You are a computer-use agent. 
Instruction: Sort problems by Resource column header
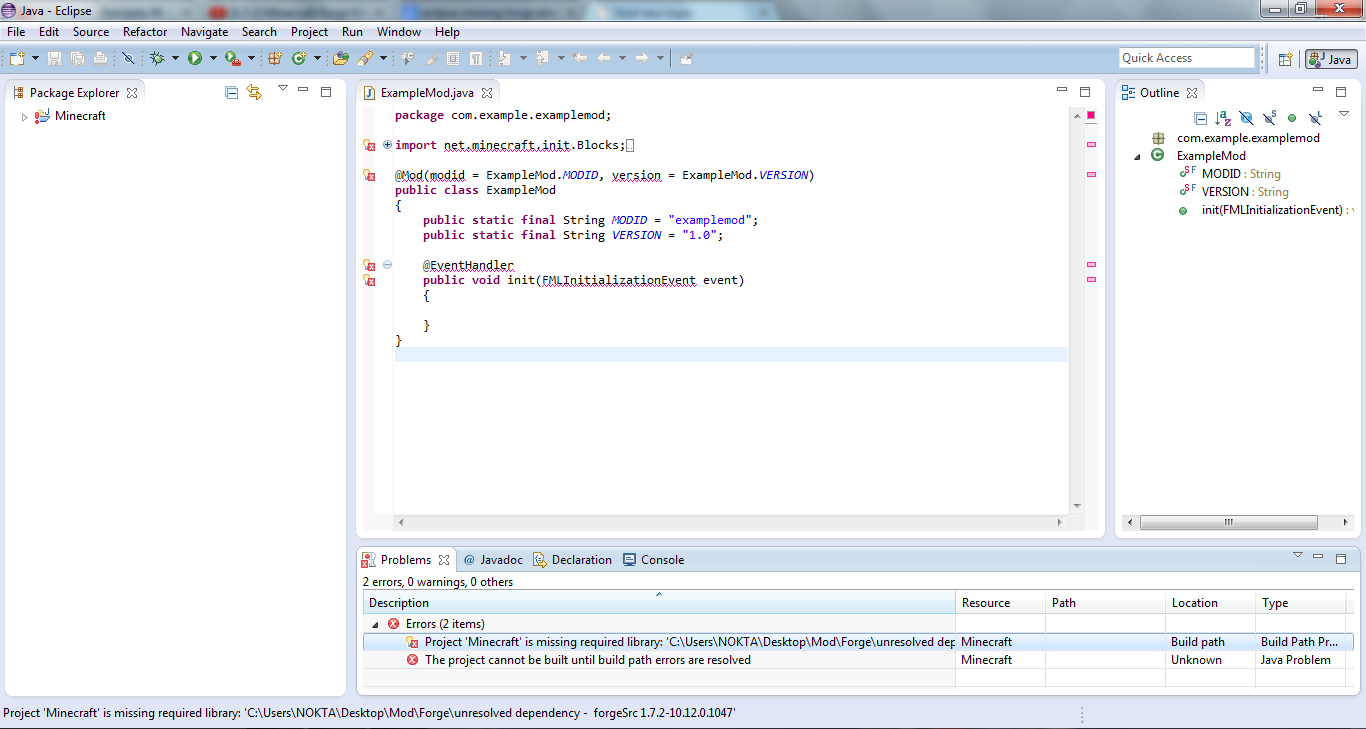1001,603
